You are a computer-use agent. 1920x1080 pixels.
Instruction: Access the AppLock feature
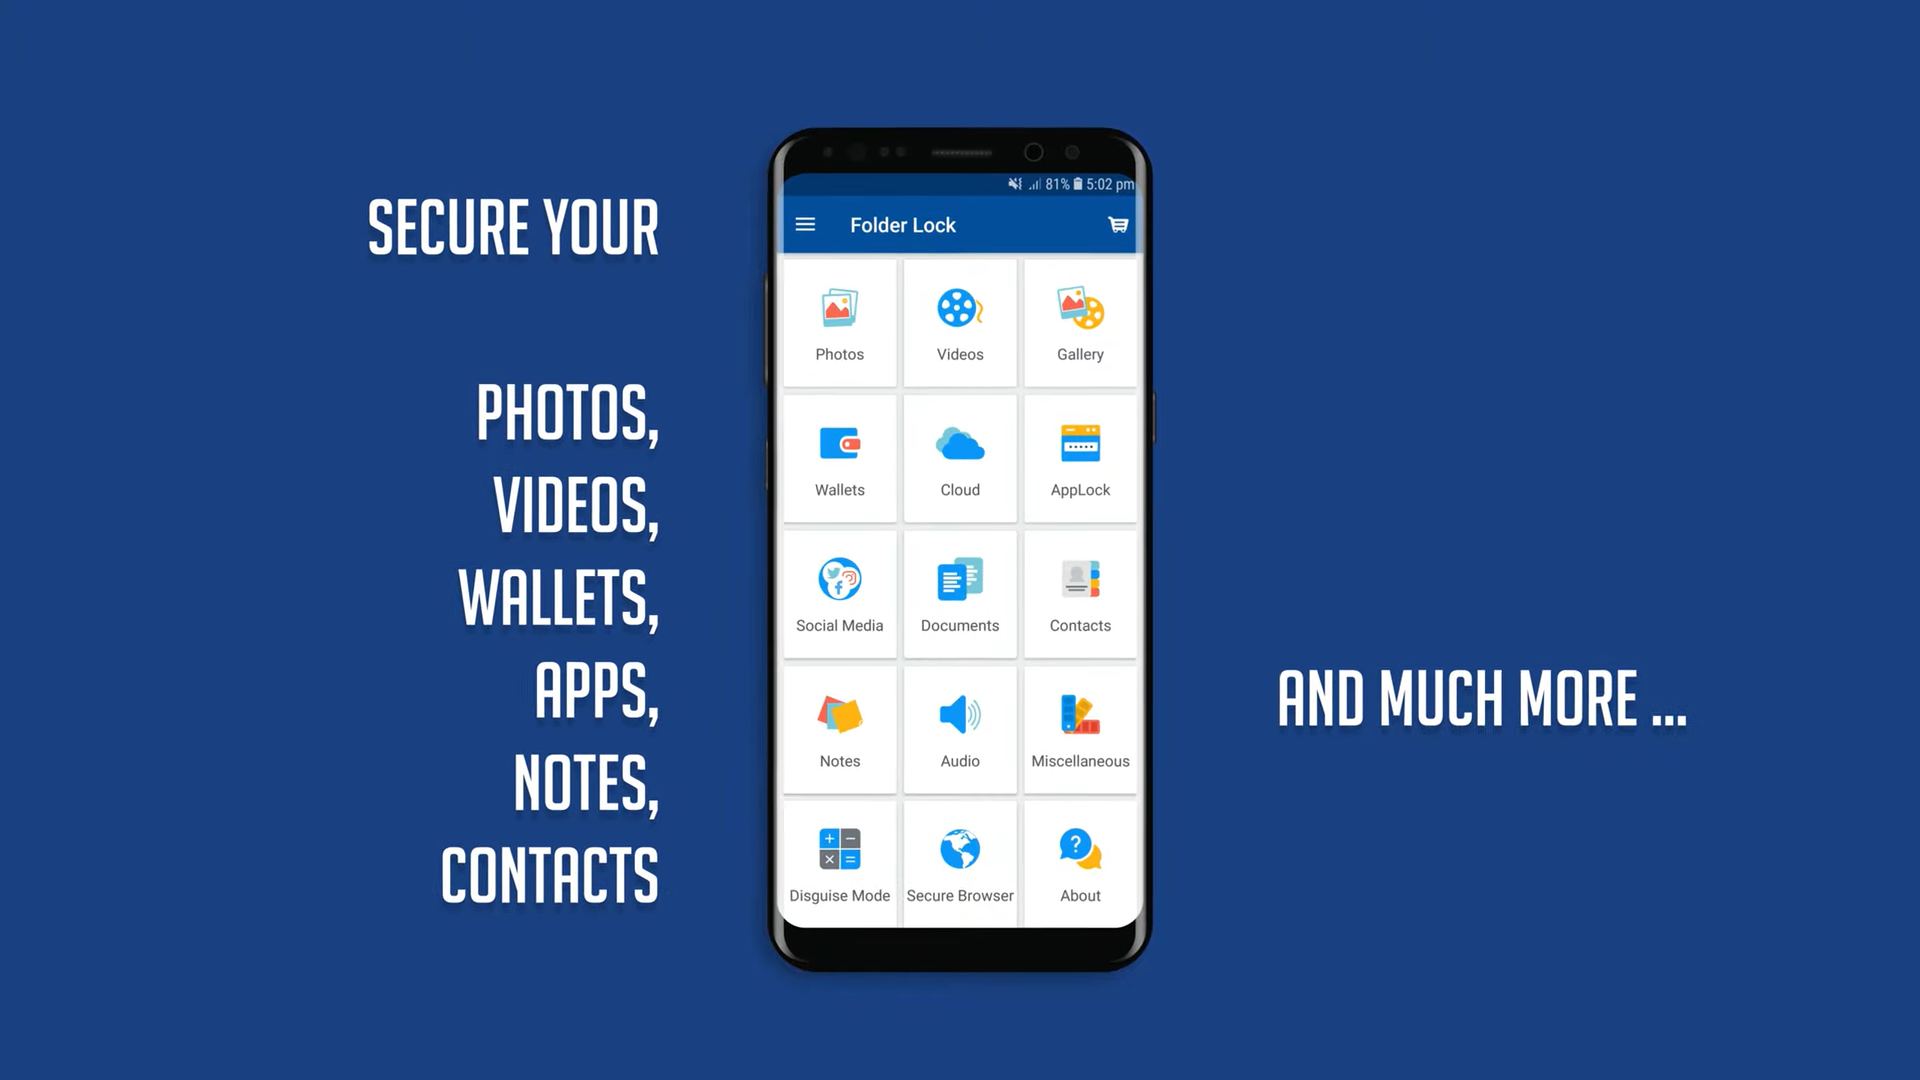point(1080,455)
